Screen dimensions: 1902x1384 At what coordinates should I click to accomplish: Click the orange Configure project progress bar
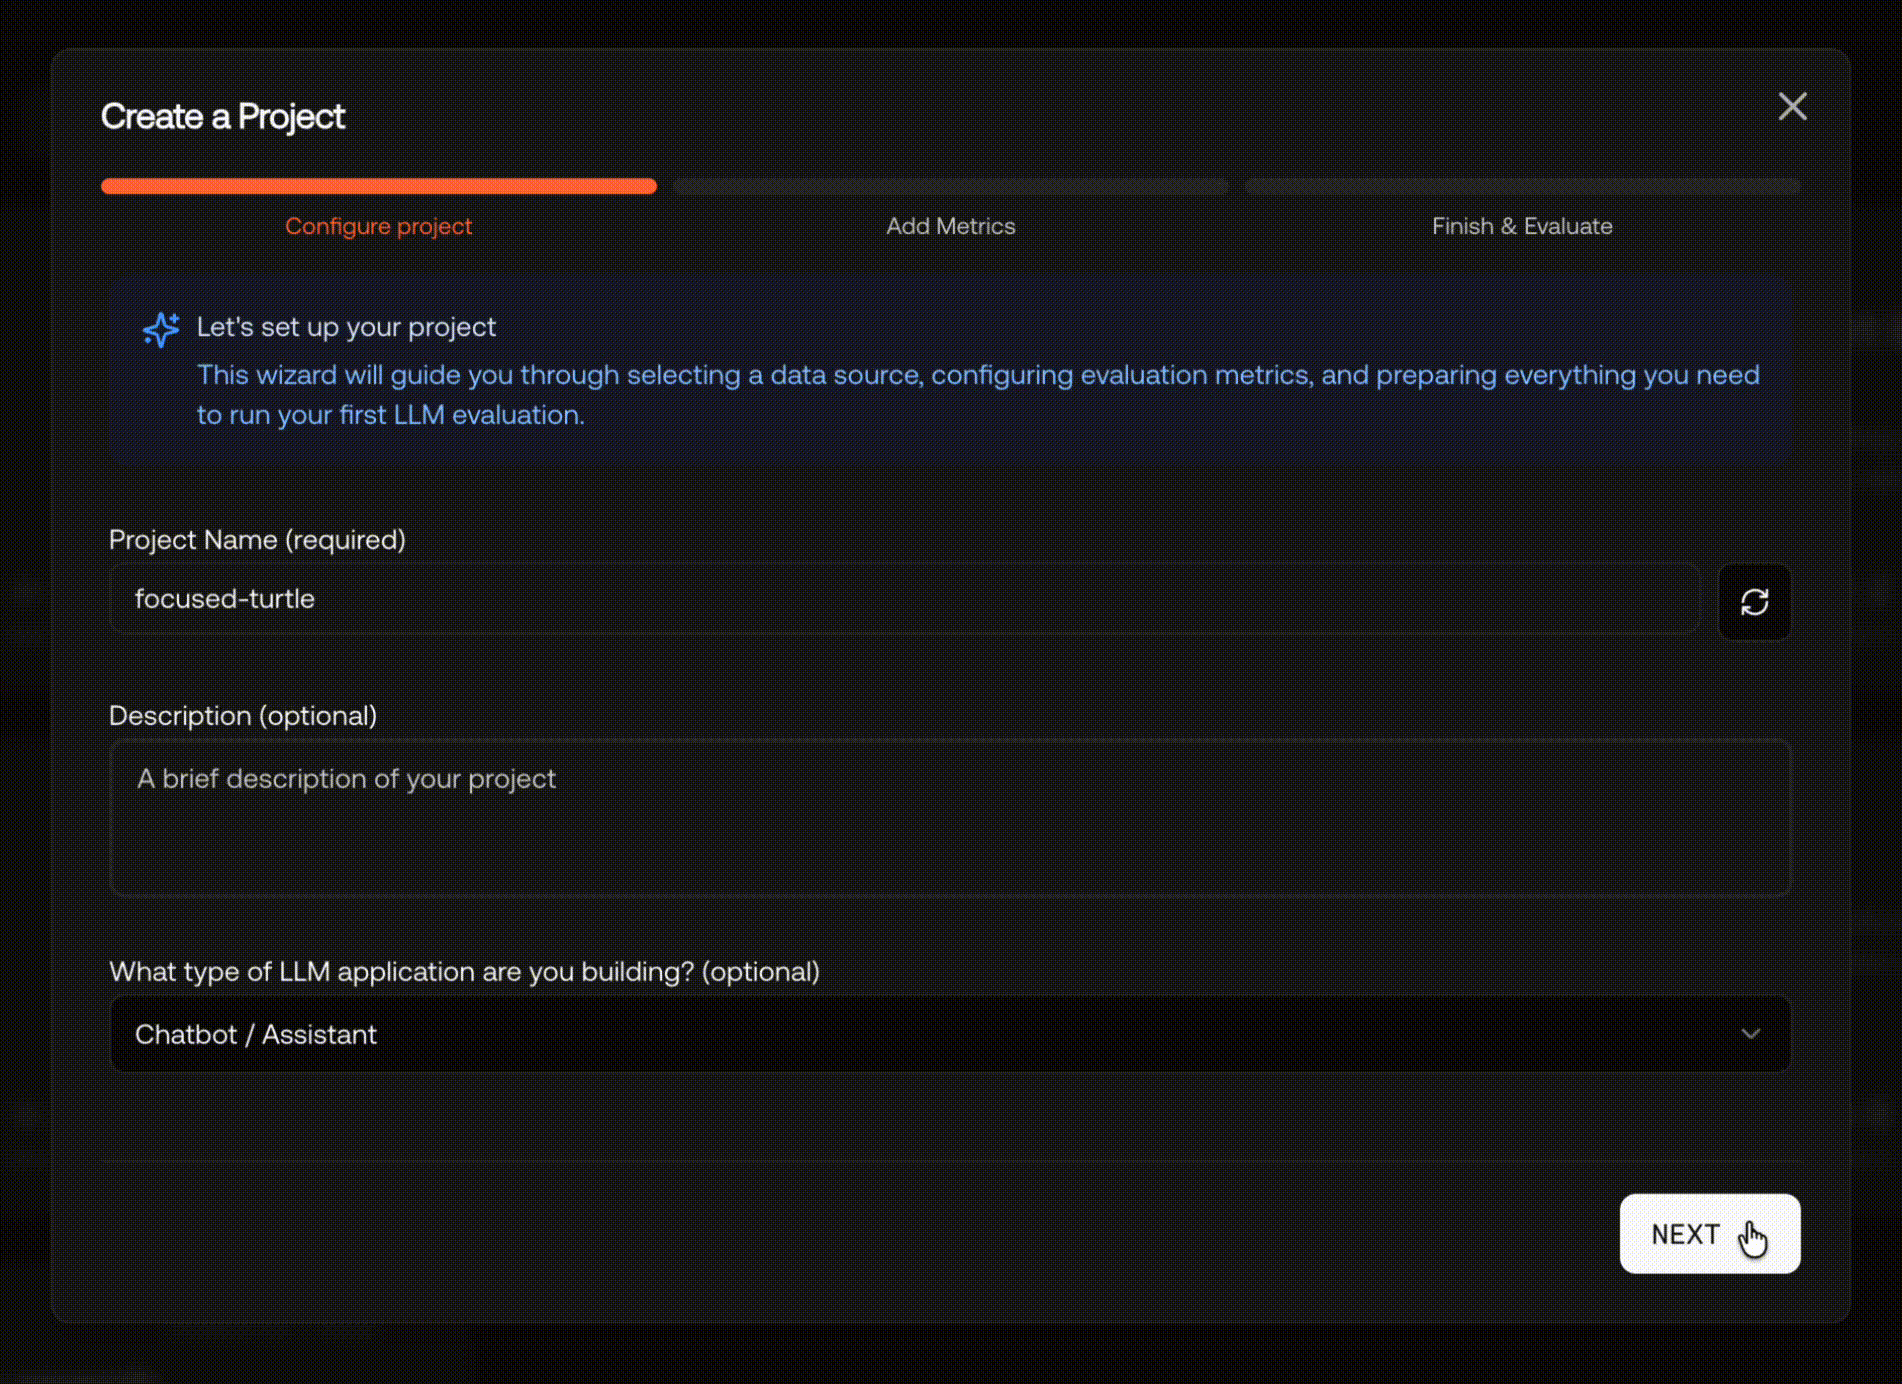pos(379,186)
